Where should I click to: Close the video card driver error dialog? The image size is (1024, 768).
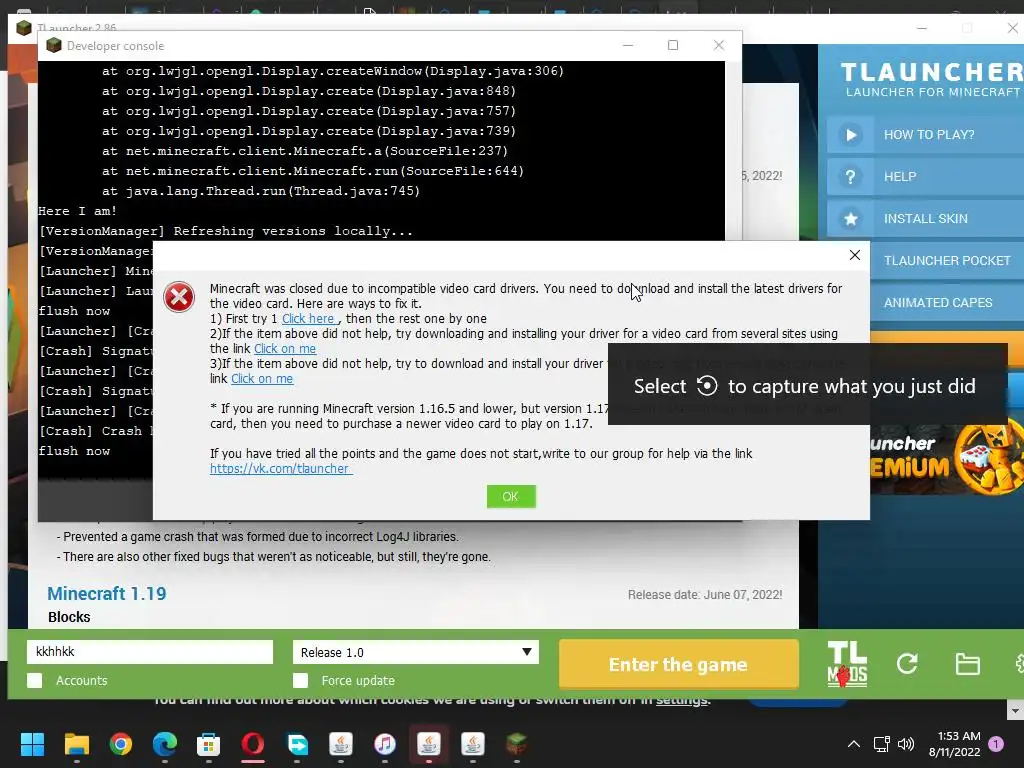click(x=854, y=255)
